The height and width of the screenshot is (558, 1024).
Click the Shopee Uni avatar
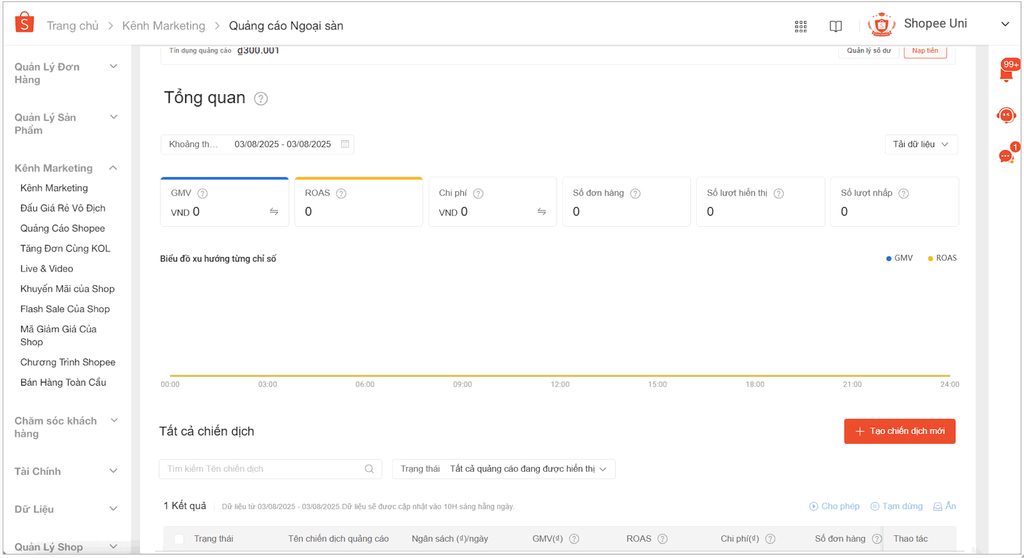click(x=881, y=25)
